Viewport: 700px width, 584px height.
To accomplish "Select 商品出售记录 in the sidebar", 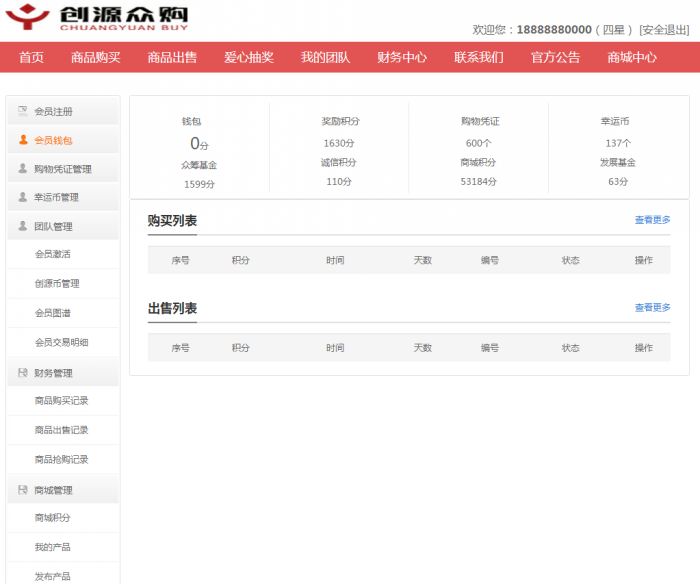I will (61, 430).
